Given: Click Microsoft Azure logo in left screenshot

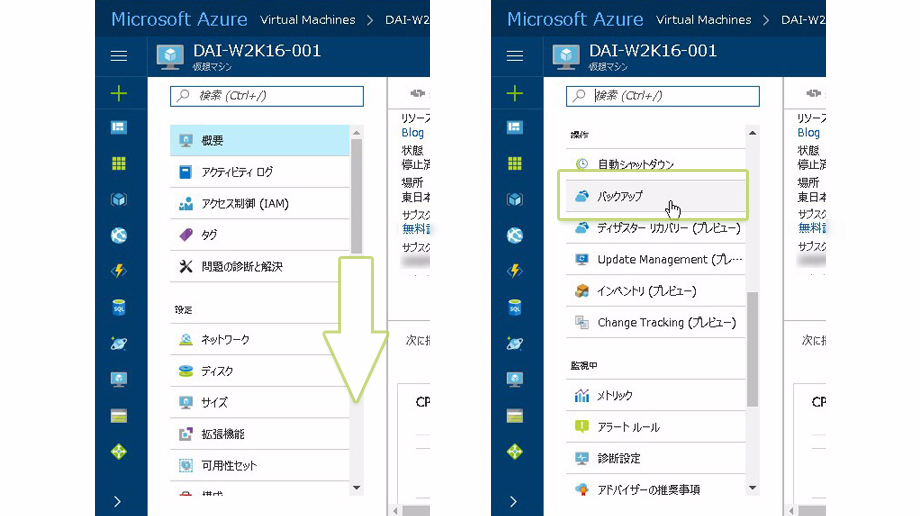Looking at the screenshot, I should tap(179, 19).
